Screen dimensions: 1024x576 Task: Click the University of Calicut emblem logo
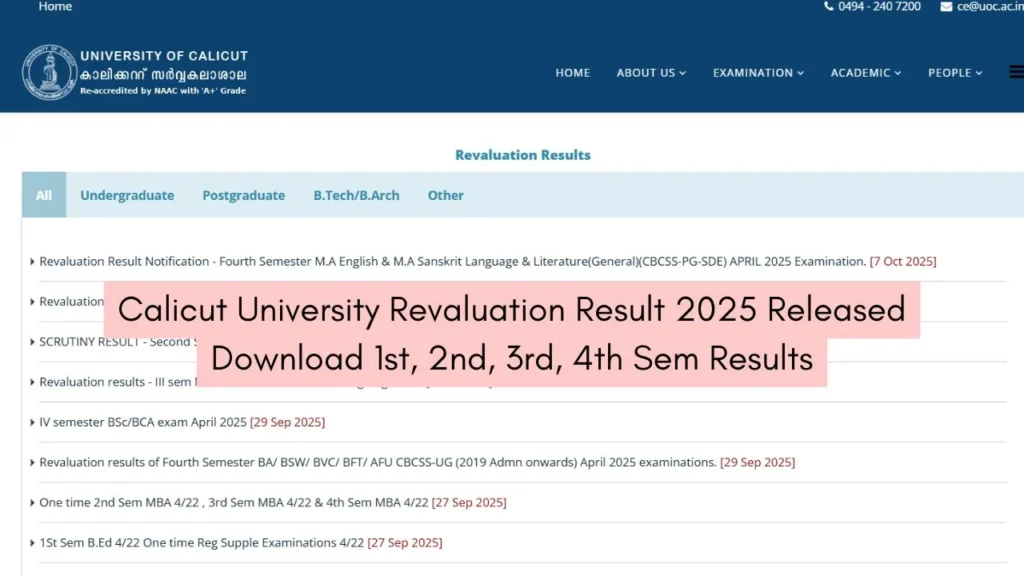[x=49, y=72]
